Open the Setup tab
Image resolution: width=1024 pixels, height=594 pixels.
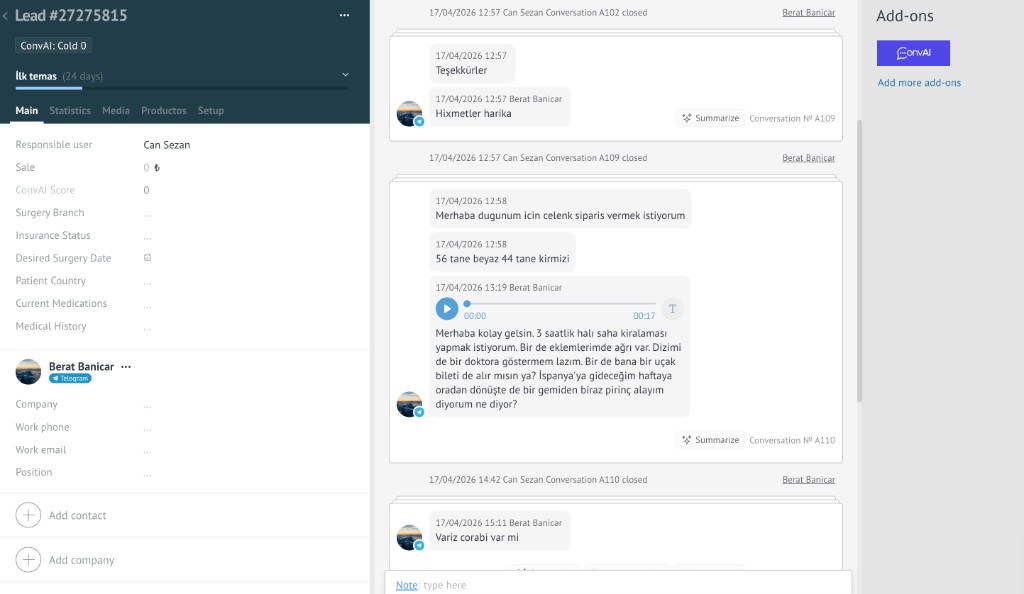pos(211,110)
